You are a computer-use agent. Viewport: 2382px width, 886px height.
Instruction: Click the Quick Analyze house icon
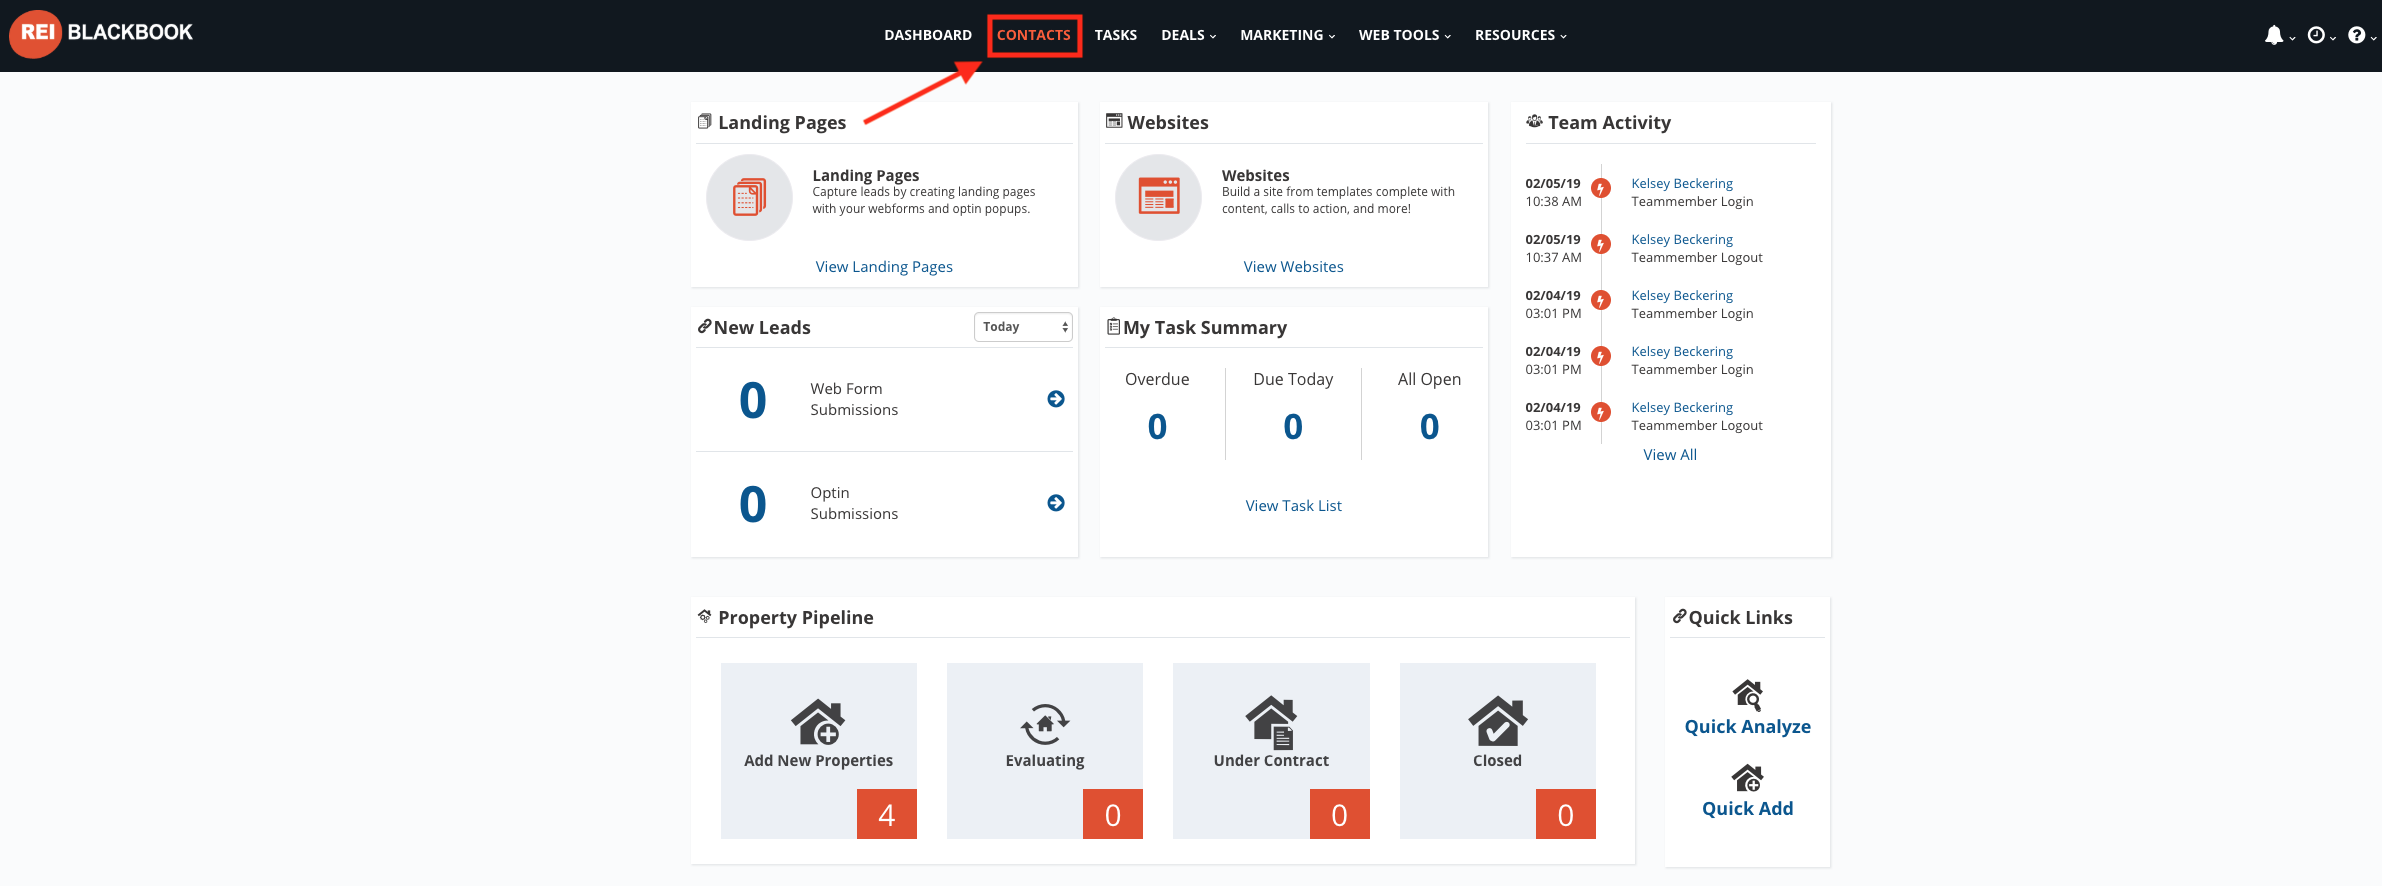1748,695
